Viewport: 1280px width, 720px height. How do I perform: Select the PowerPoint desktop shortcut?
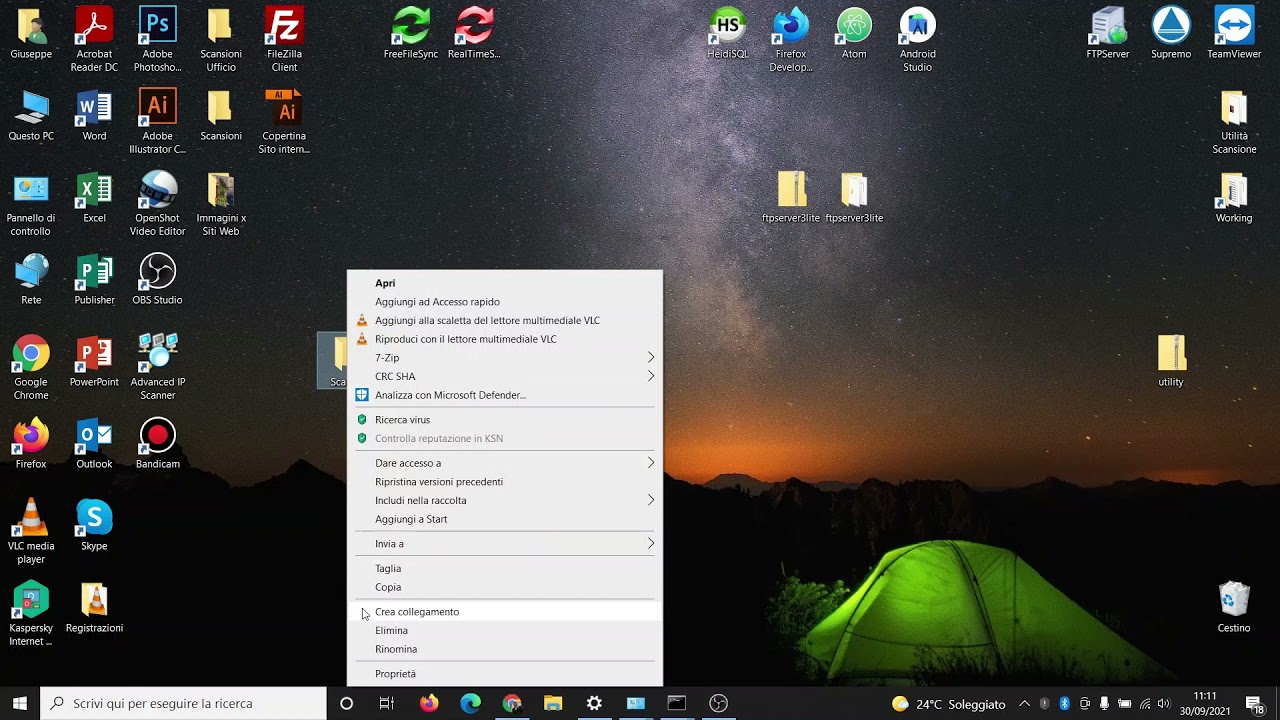[x=94, y=361]
